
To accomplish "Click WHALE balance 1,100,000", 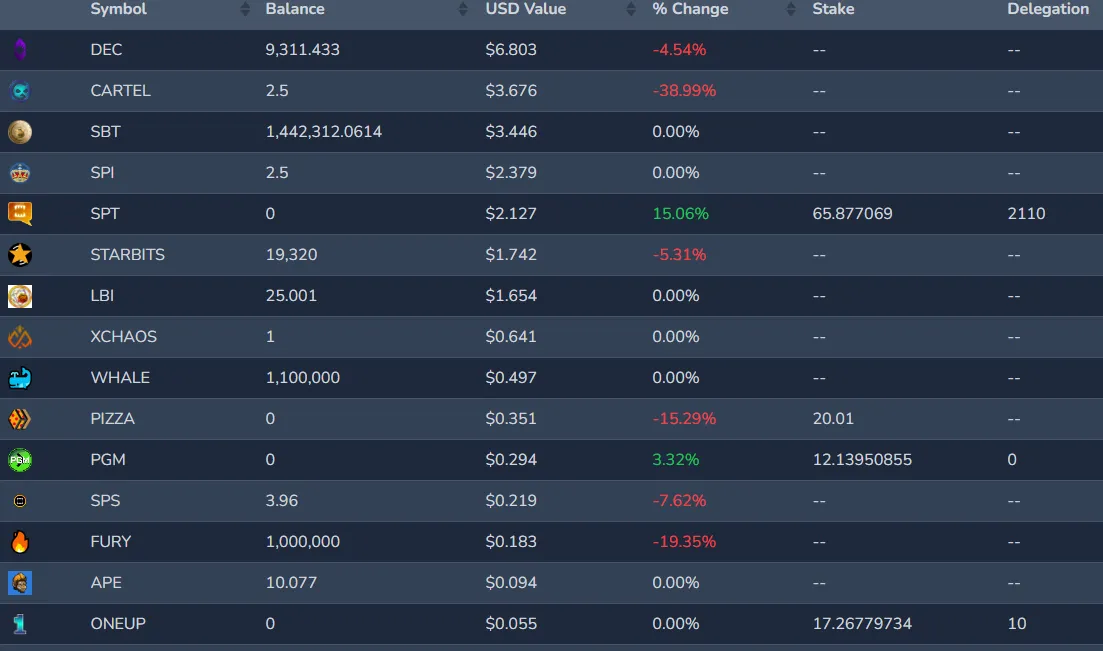I will (302, 378).
